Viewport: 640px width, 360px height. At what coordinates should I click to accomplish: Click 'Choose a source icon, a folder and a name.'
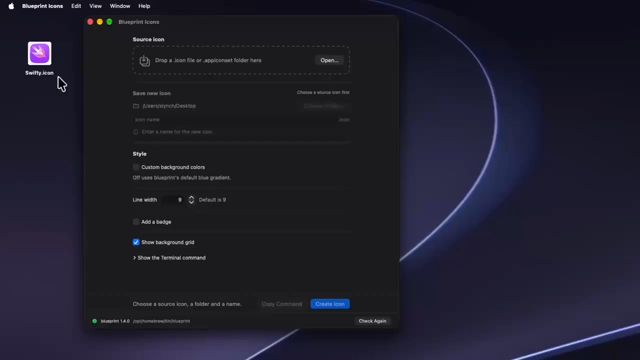coord(187,304)
